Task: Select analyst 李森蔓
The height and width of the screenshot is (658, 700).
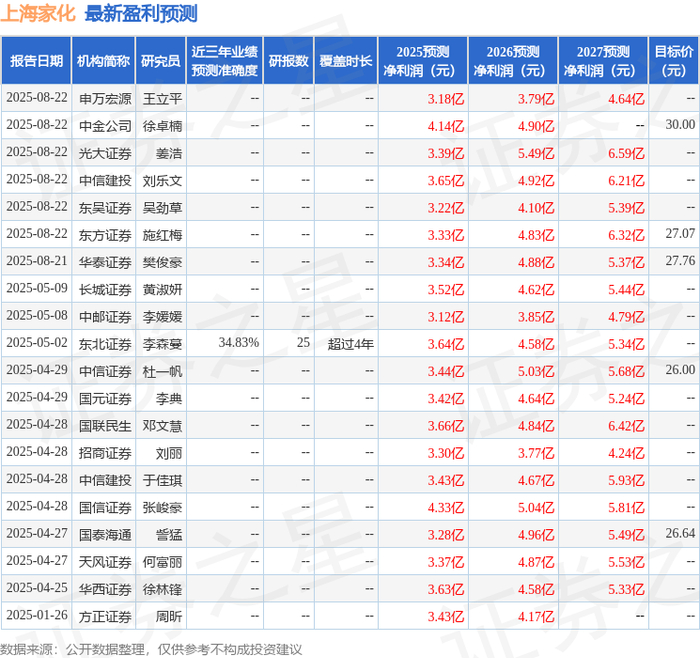Action: click(x=162, y=344)
